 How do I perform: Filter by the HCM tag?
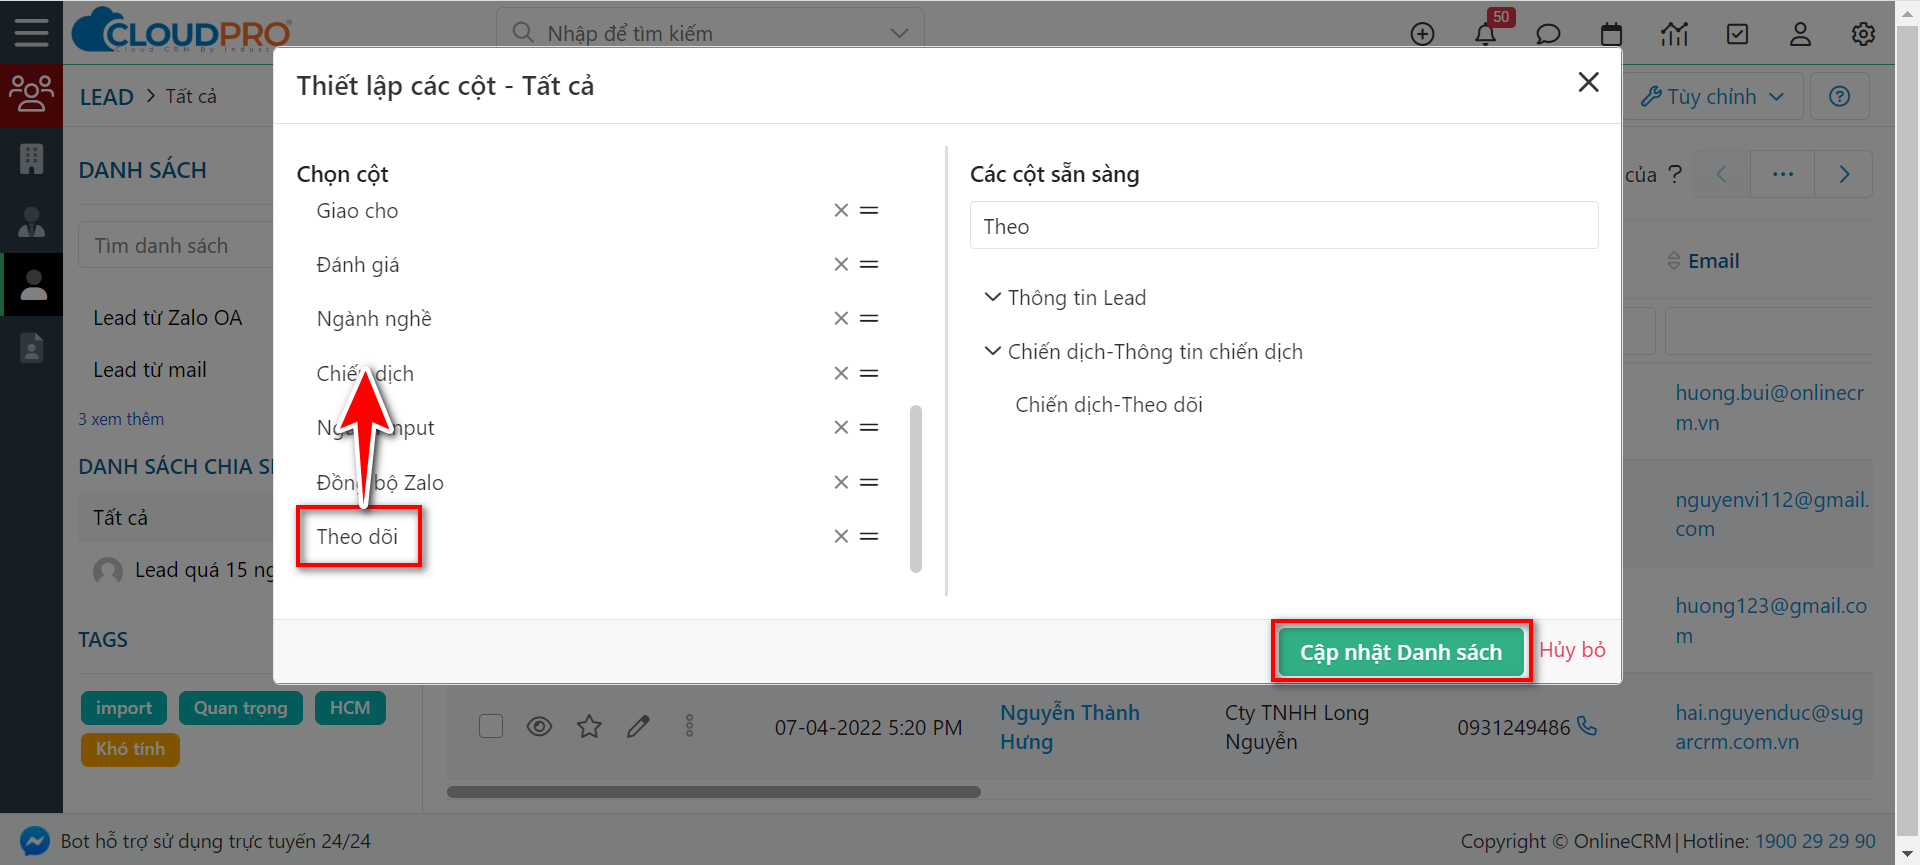click(350, 708)
